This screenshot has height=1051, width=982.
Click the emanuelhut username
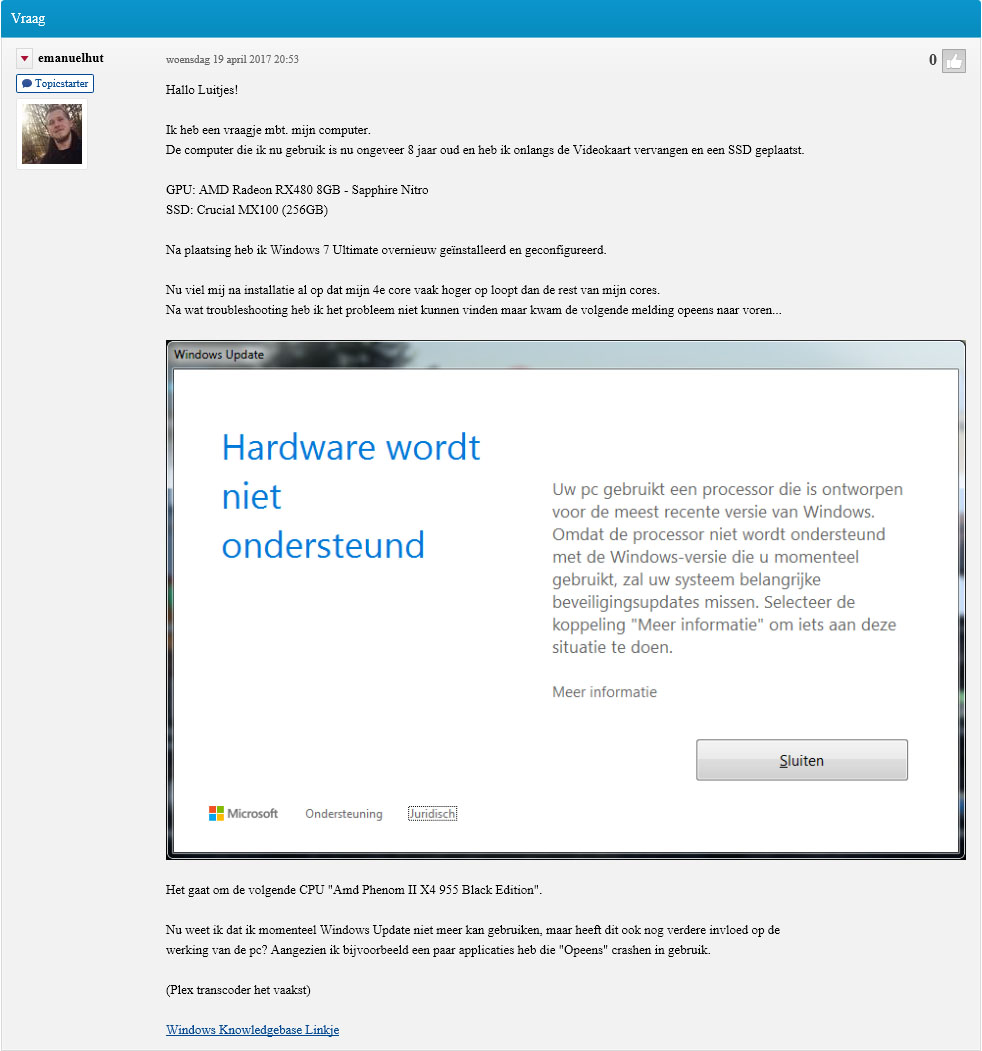click(x=71, y=58)
